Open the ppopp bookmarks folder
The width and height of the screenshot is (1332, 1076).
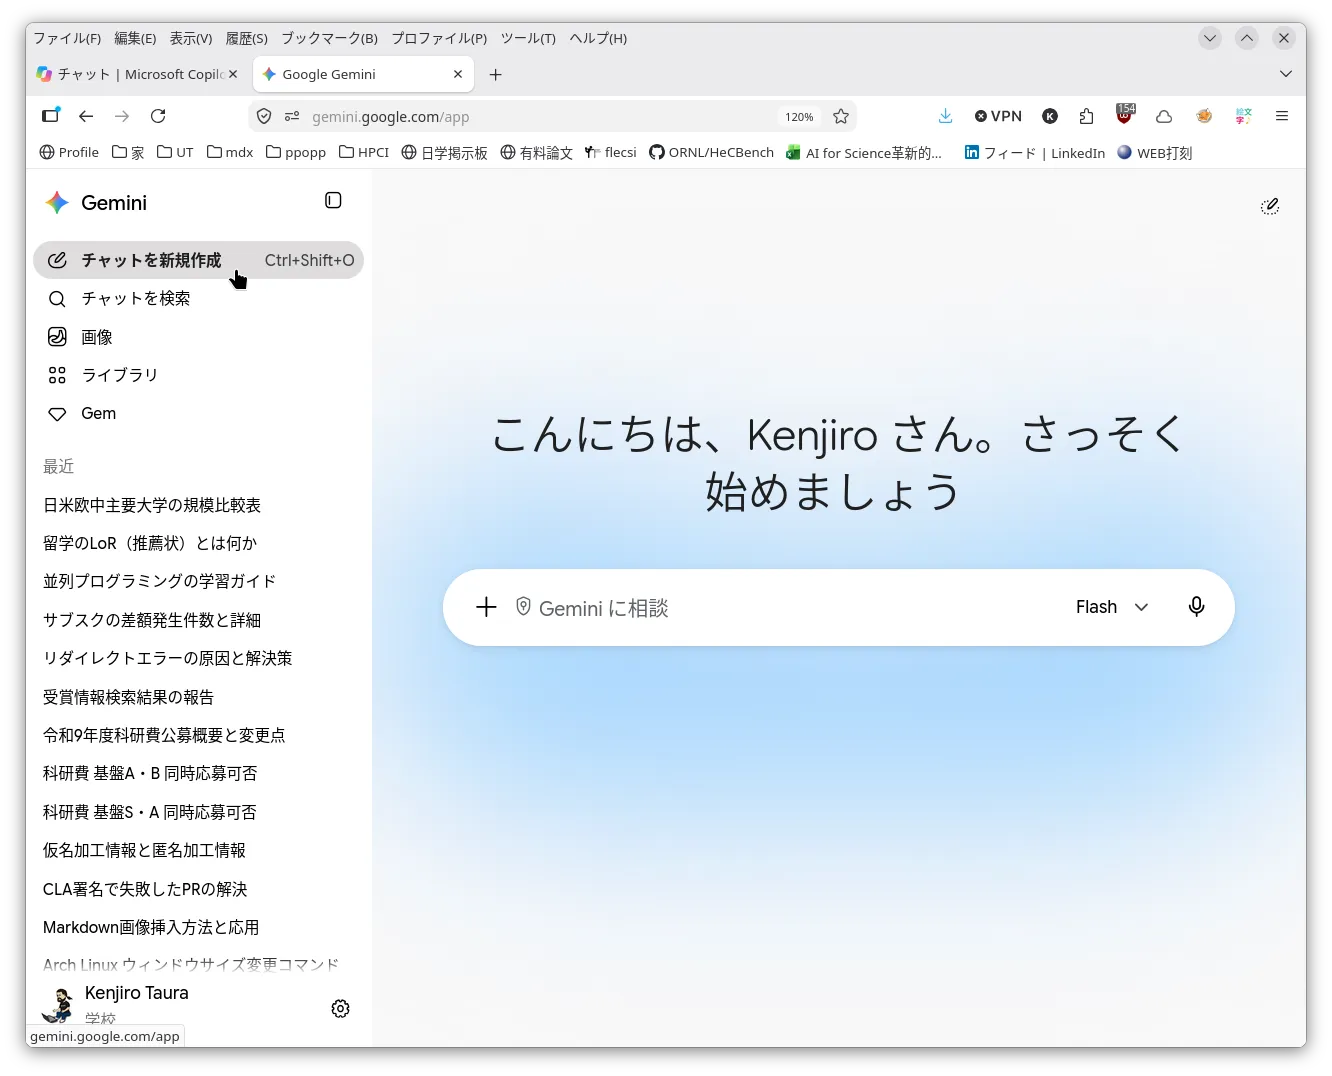coord(296,152)
